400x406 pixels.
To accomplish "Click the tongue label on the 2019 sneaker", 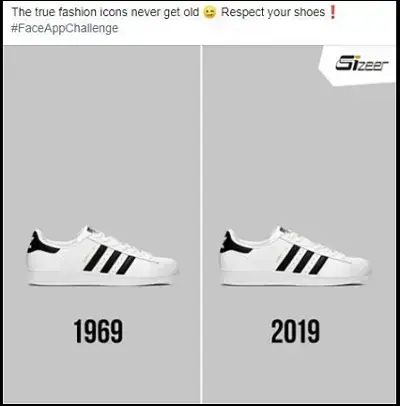I will (x=284, y=229).
